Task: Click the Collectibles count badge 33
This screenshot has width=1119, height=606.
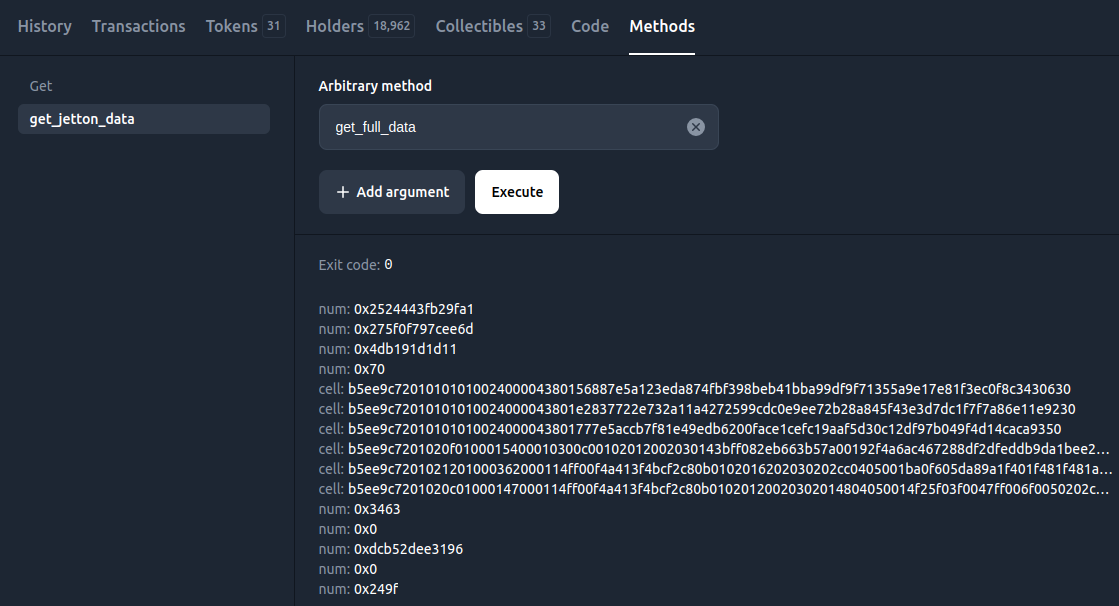Action: [x=538, y=26]
